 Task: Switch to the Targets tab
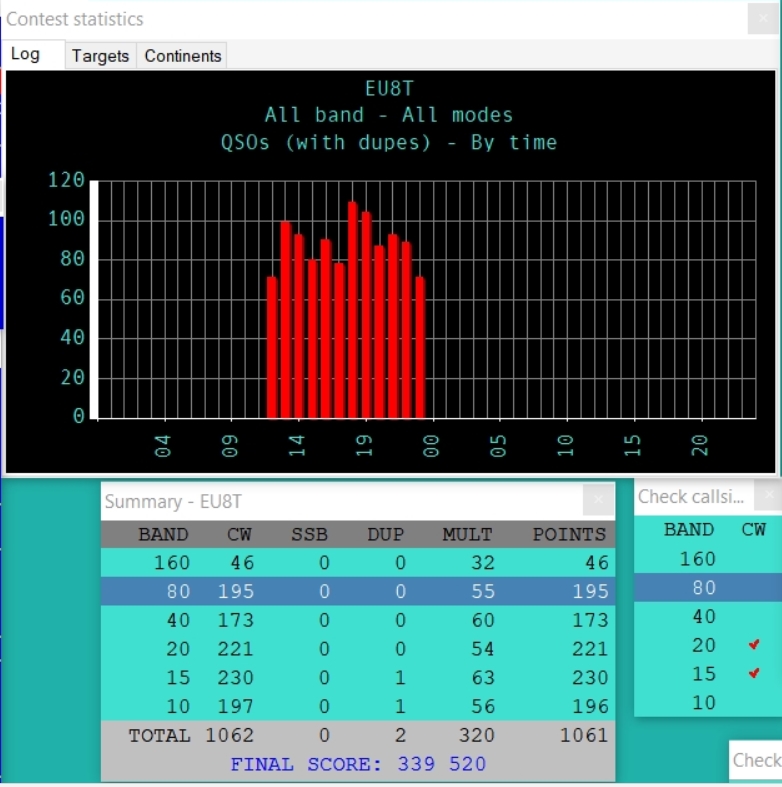pyautogui.click(x=100, y=56)
